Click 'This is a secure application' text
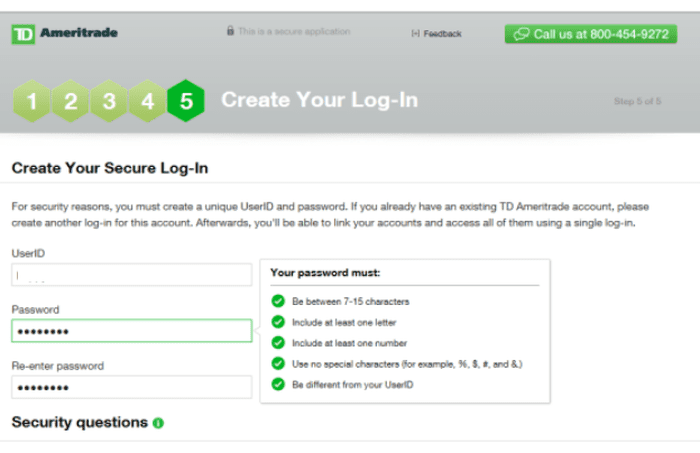The image size is (700, 453). 294,31
